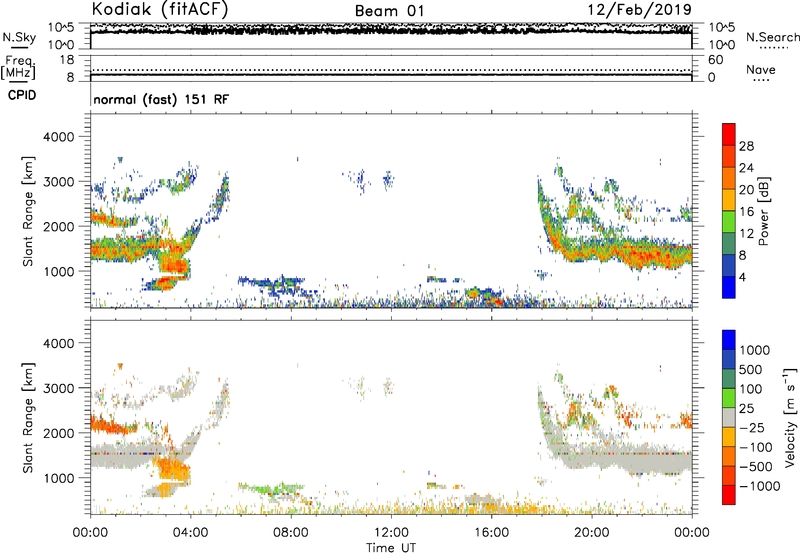Click the 'Nave' legend label
The image size is (800, 554).
click(760, 69)
